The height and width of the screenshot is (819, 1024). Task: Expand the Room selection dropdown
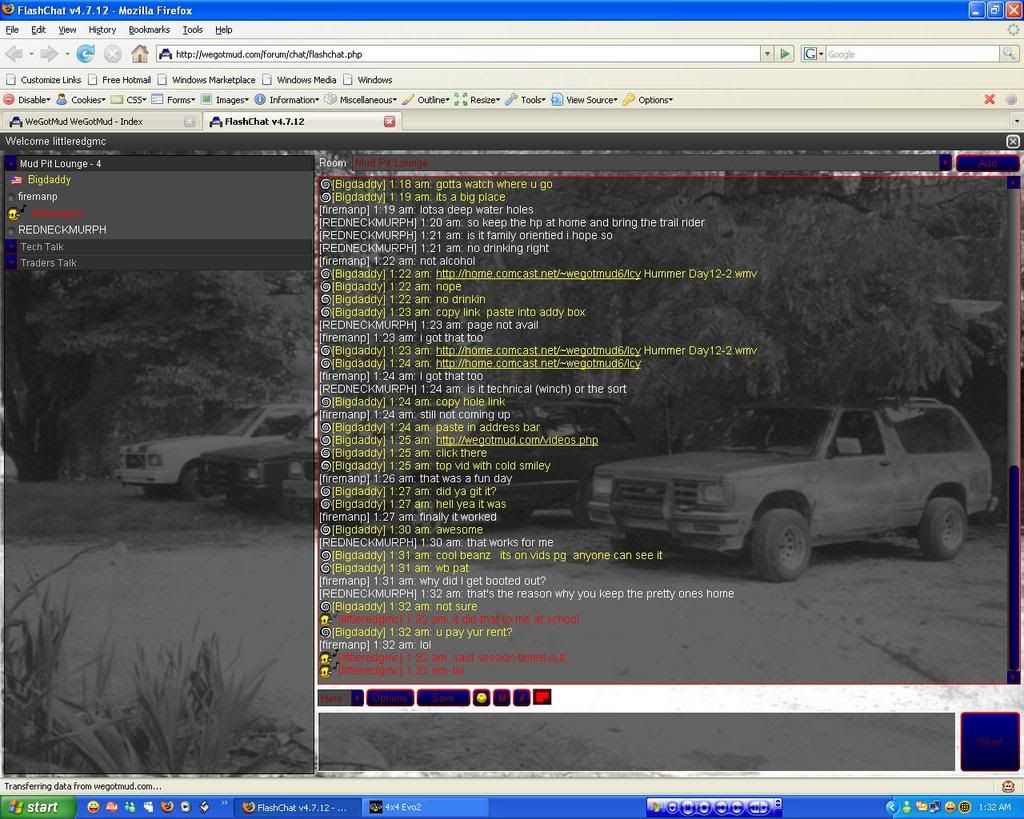click(945, 163)
